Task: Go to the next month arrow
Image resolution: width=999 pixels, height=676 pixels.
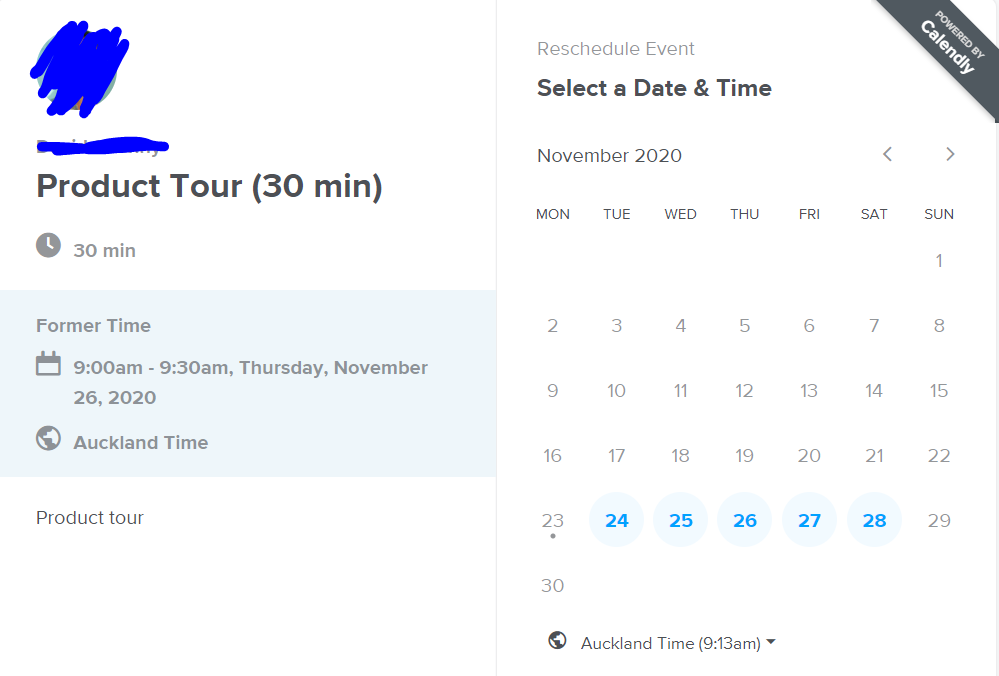Action: [x=950, y=154]
